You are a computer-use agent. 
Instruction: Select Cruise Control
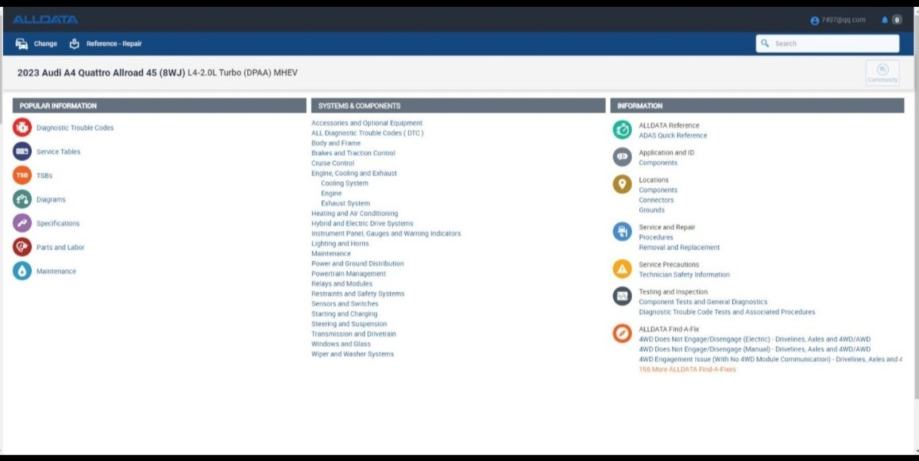333,163
